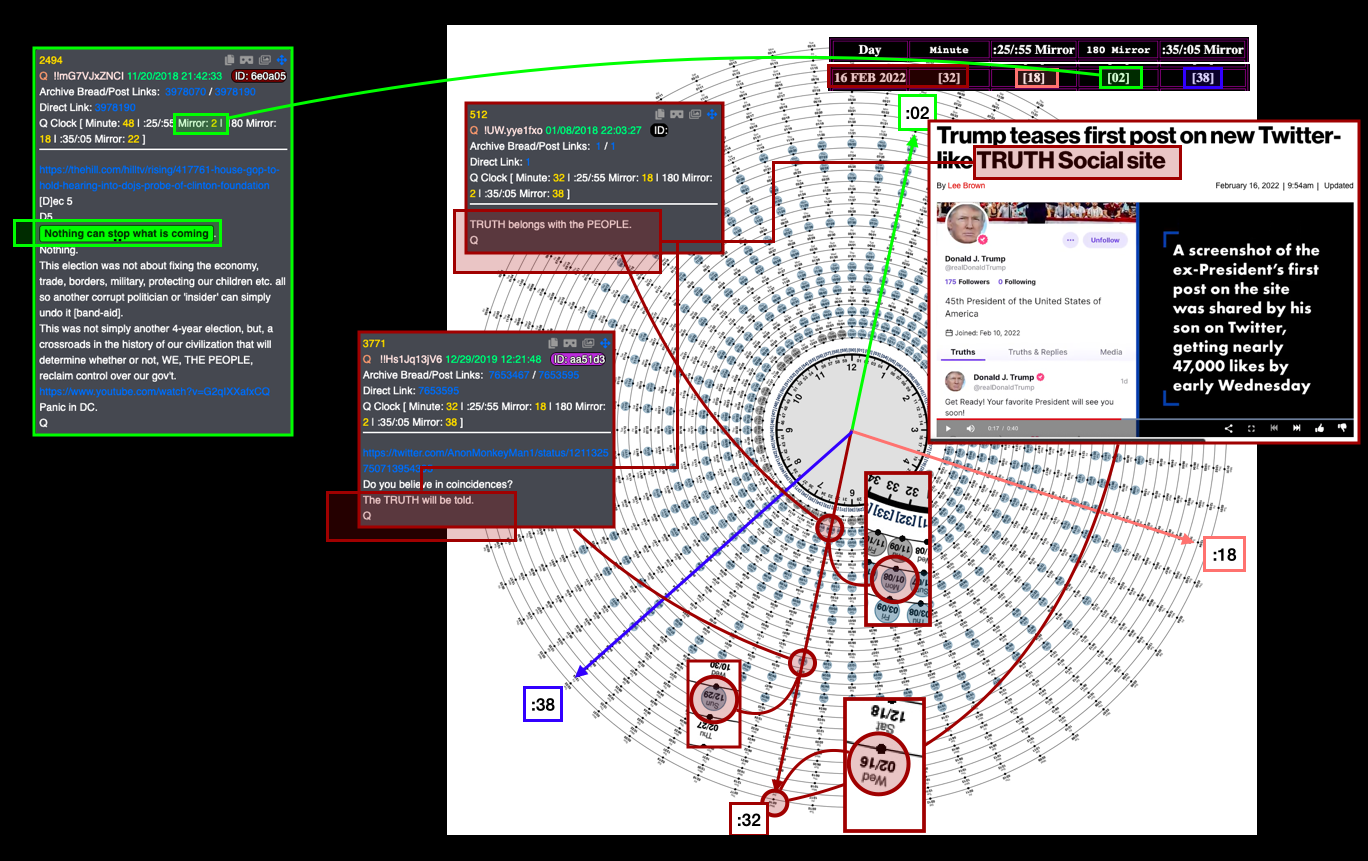The image size is (1368, 861).
Task: Click post number 3771
Action: [x=374, y=344]
